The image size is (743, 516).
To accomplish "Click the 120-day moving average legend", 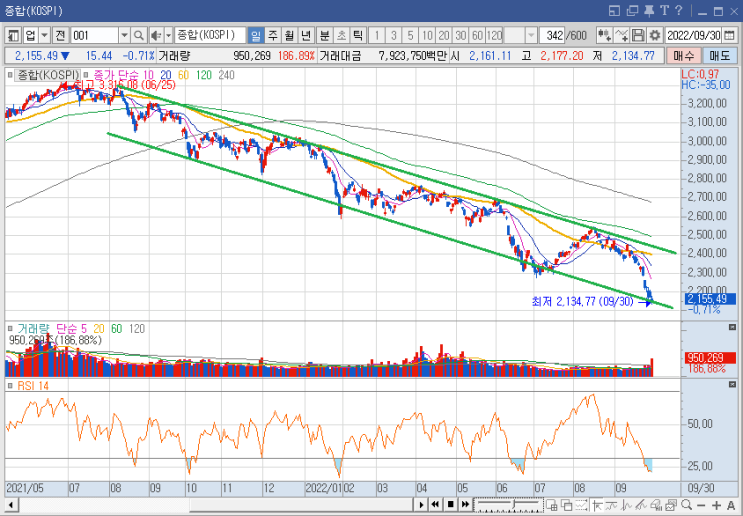I will (204, 75).
